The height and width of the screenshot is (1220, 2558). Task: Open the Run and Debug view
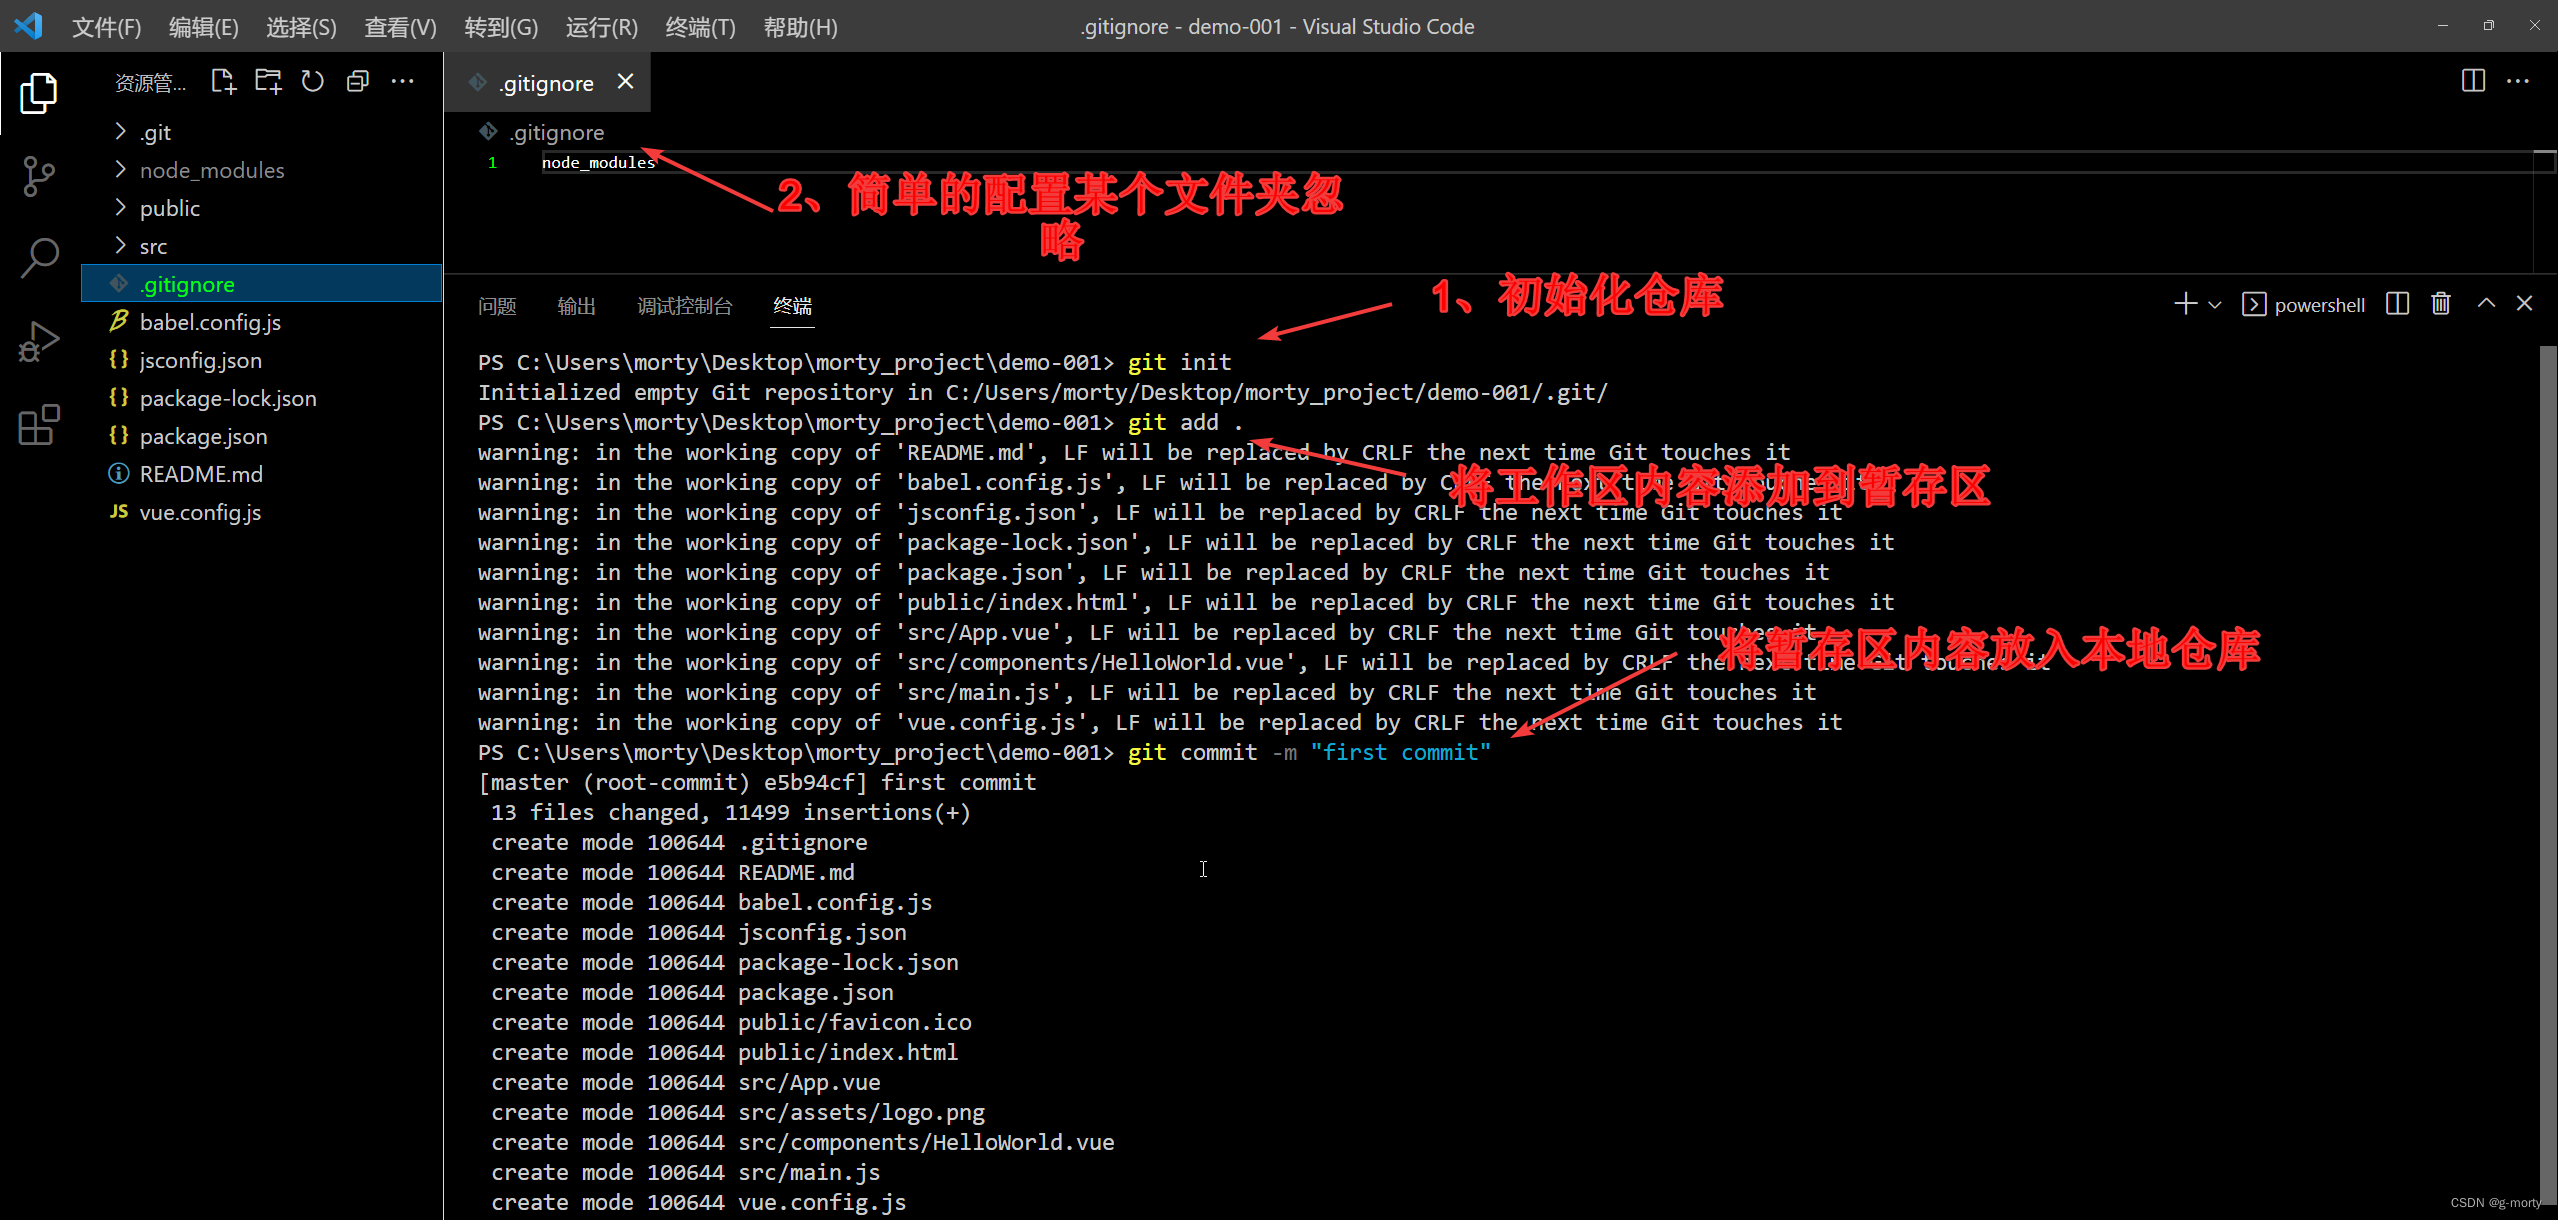pos(39,342)
